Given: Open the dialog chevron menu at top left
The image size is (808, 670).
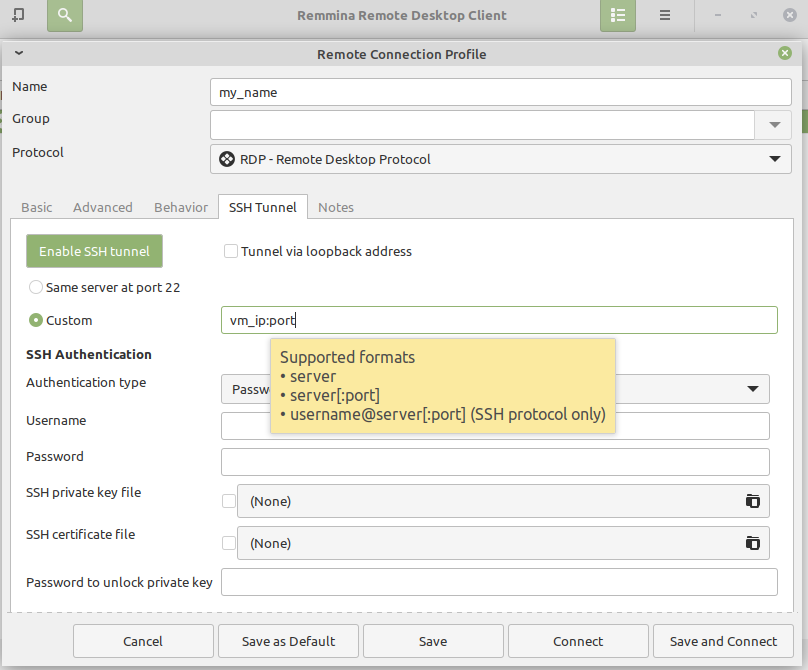Looking at the screenshot, I should tap(19, 53).
